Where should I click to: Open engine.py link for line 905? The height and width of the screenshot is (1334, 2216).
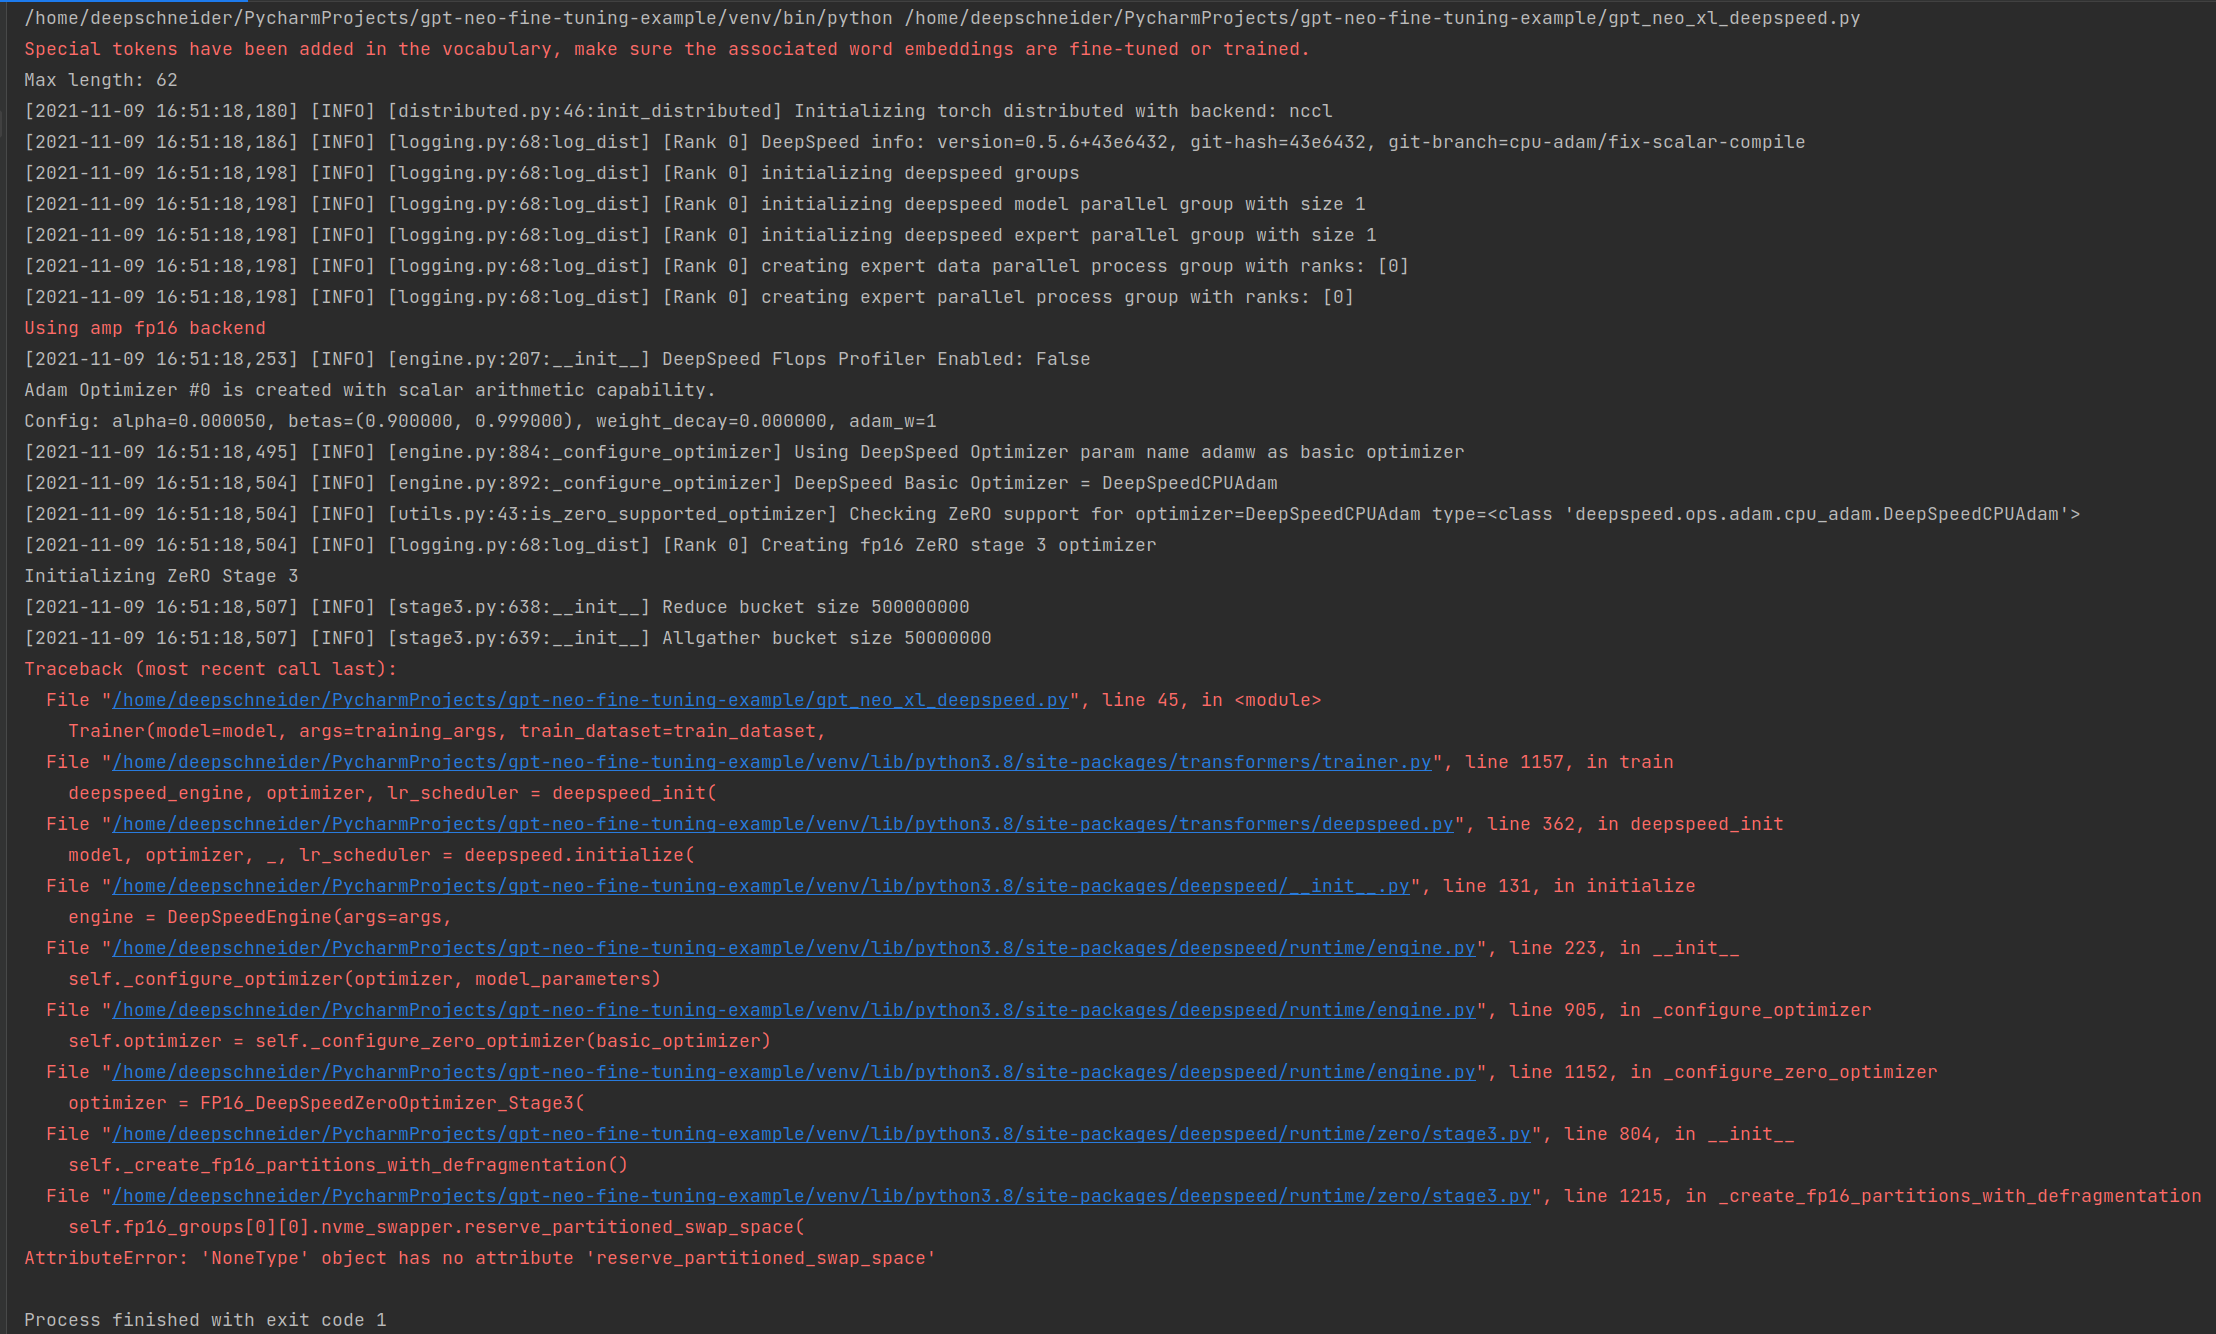(793, 1010)
